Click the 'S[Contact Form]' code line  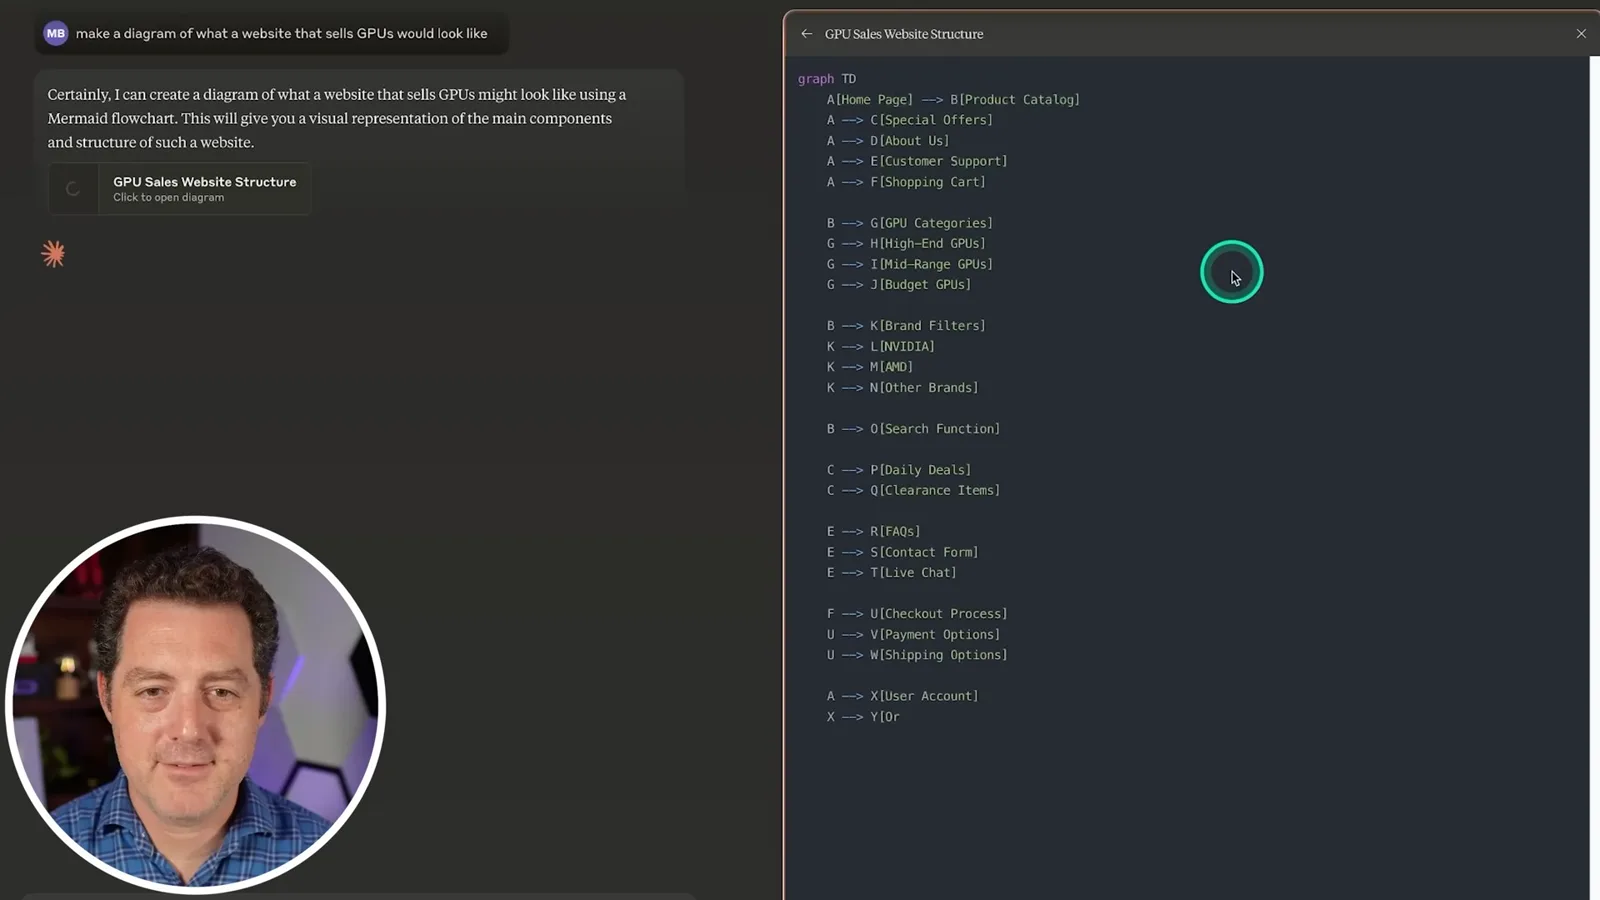coord(903,552)
